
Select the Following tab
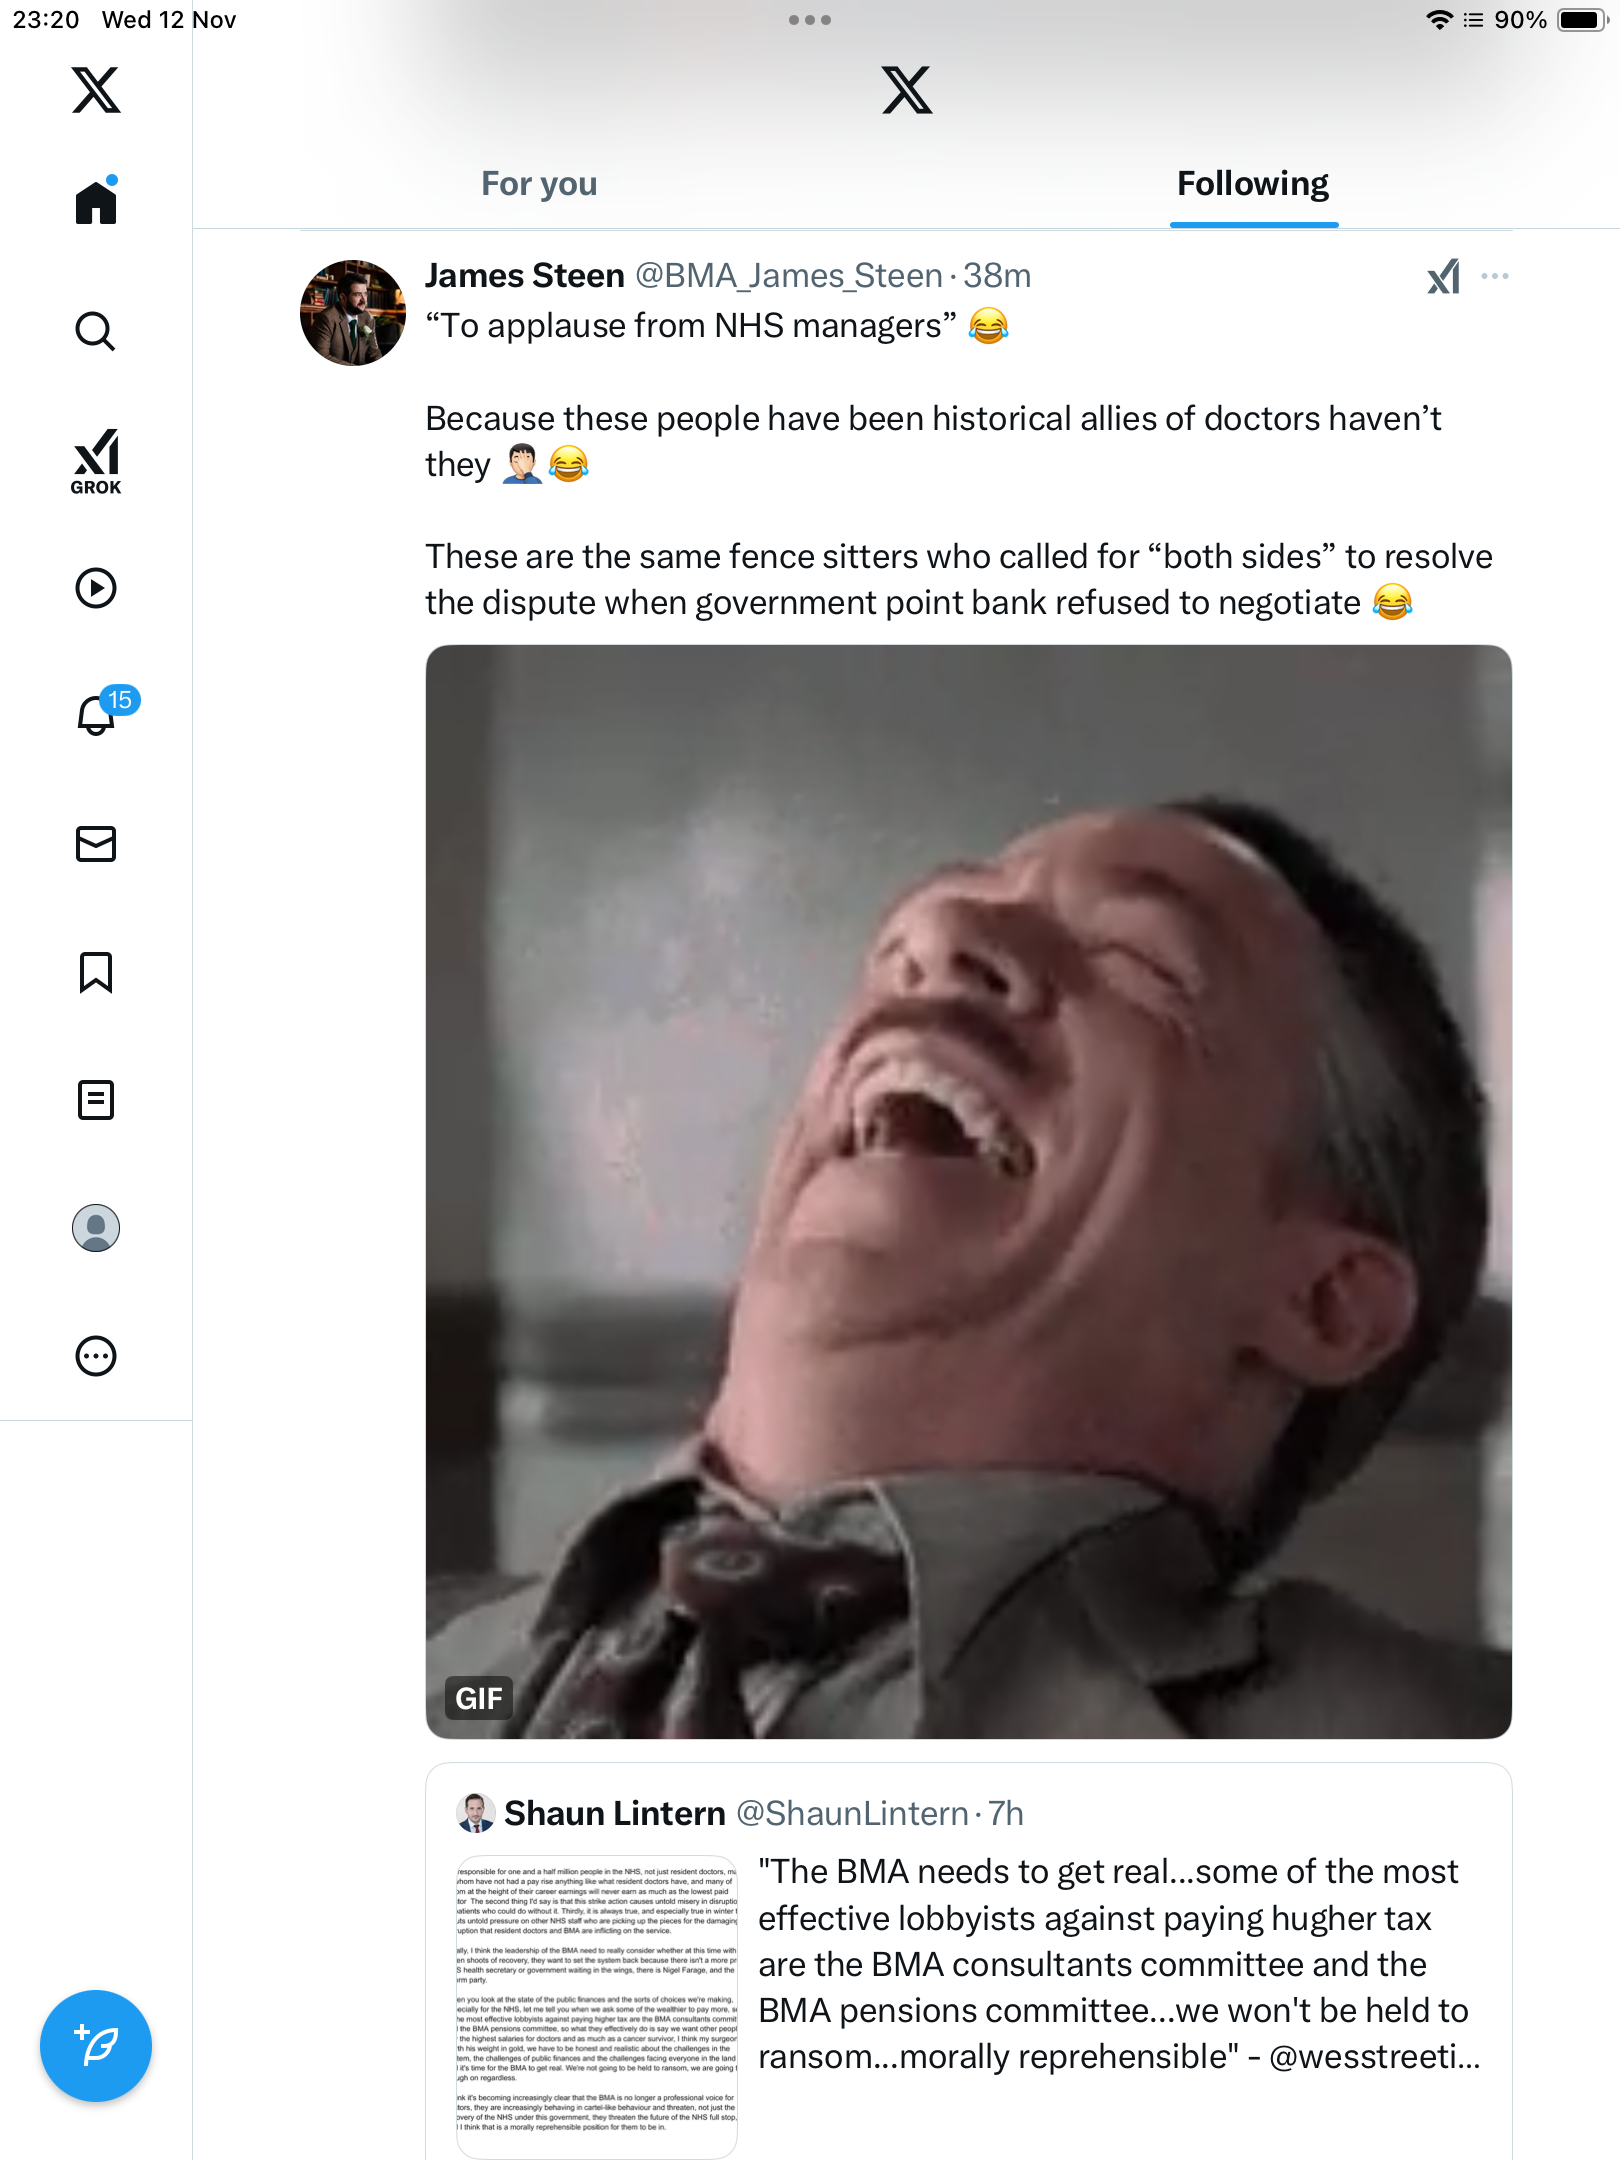tap(1253, 184)
